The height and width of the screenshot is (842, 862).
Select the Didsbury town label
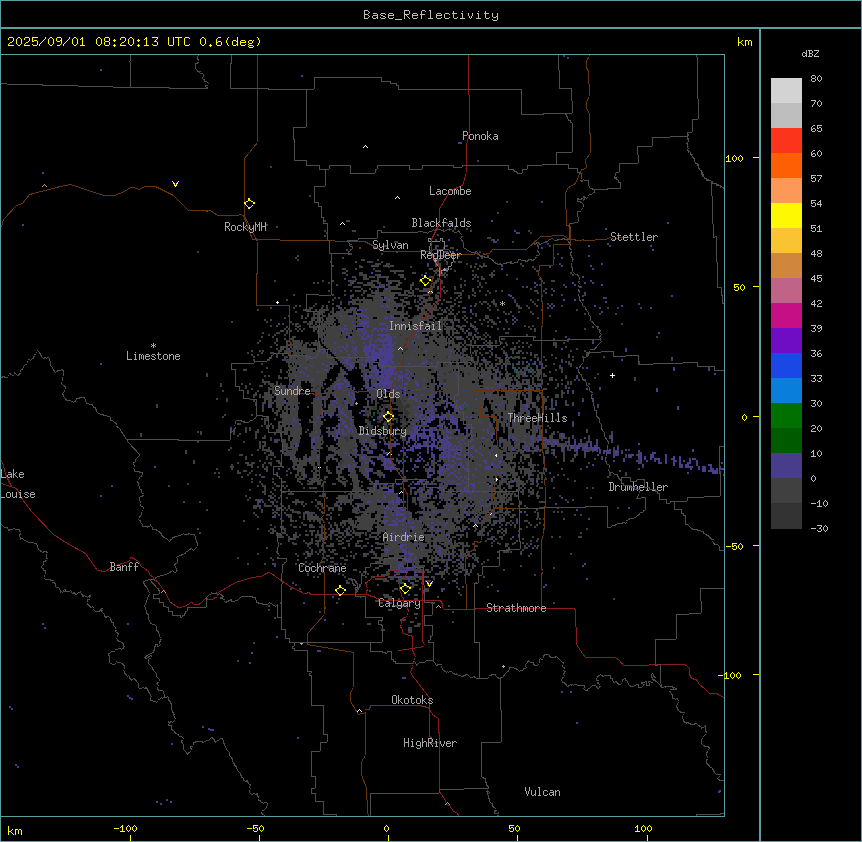click(383, 431)
